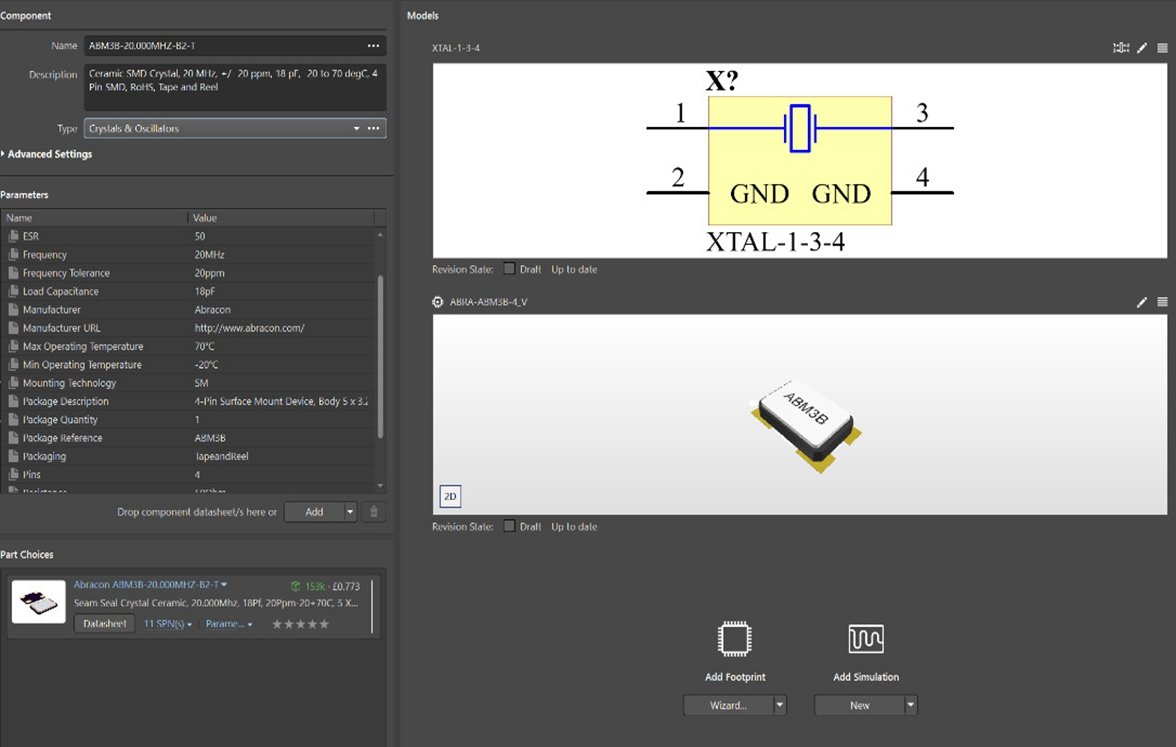Viewport: 1176px width, 747px height.
Task: Click the footprint icon beside ABRA-ABM3B-4_V
Action: [438, 302]
